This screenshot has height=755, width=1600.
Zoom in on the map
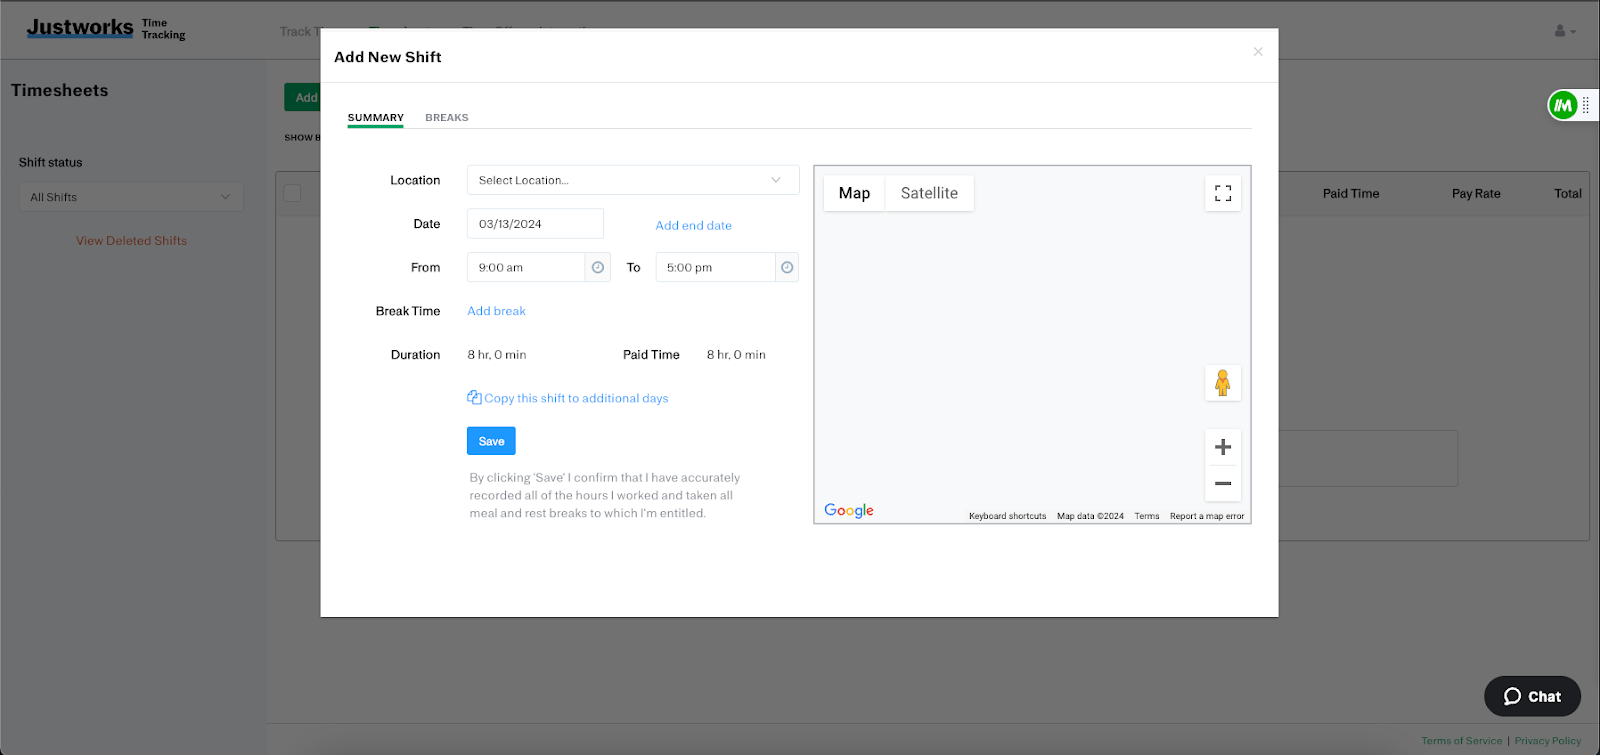click(1222, 447)
